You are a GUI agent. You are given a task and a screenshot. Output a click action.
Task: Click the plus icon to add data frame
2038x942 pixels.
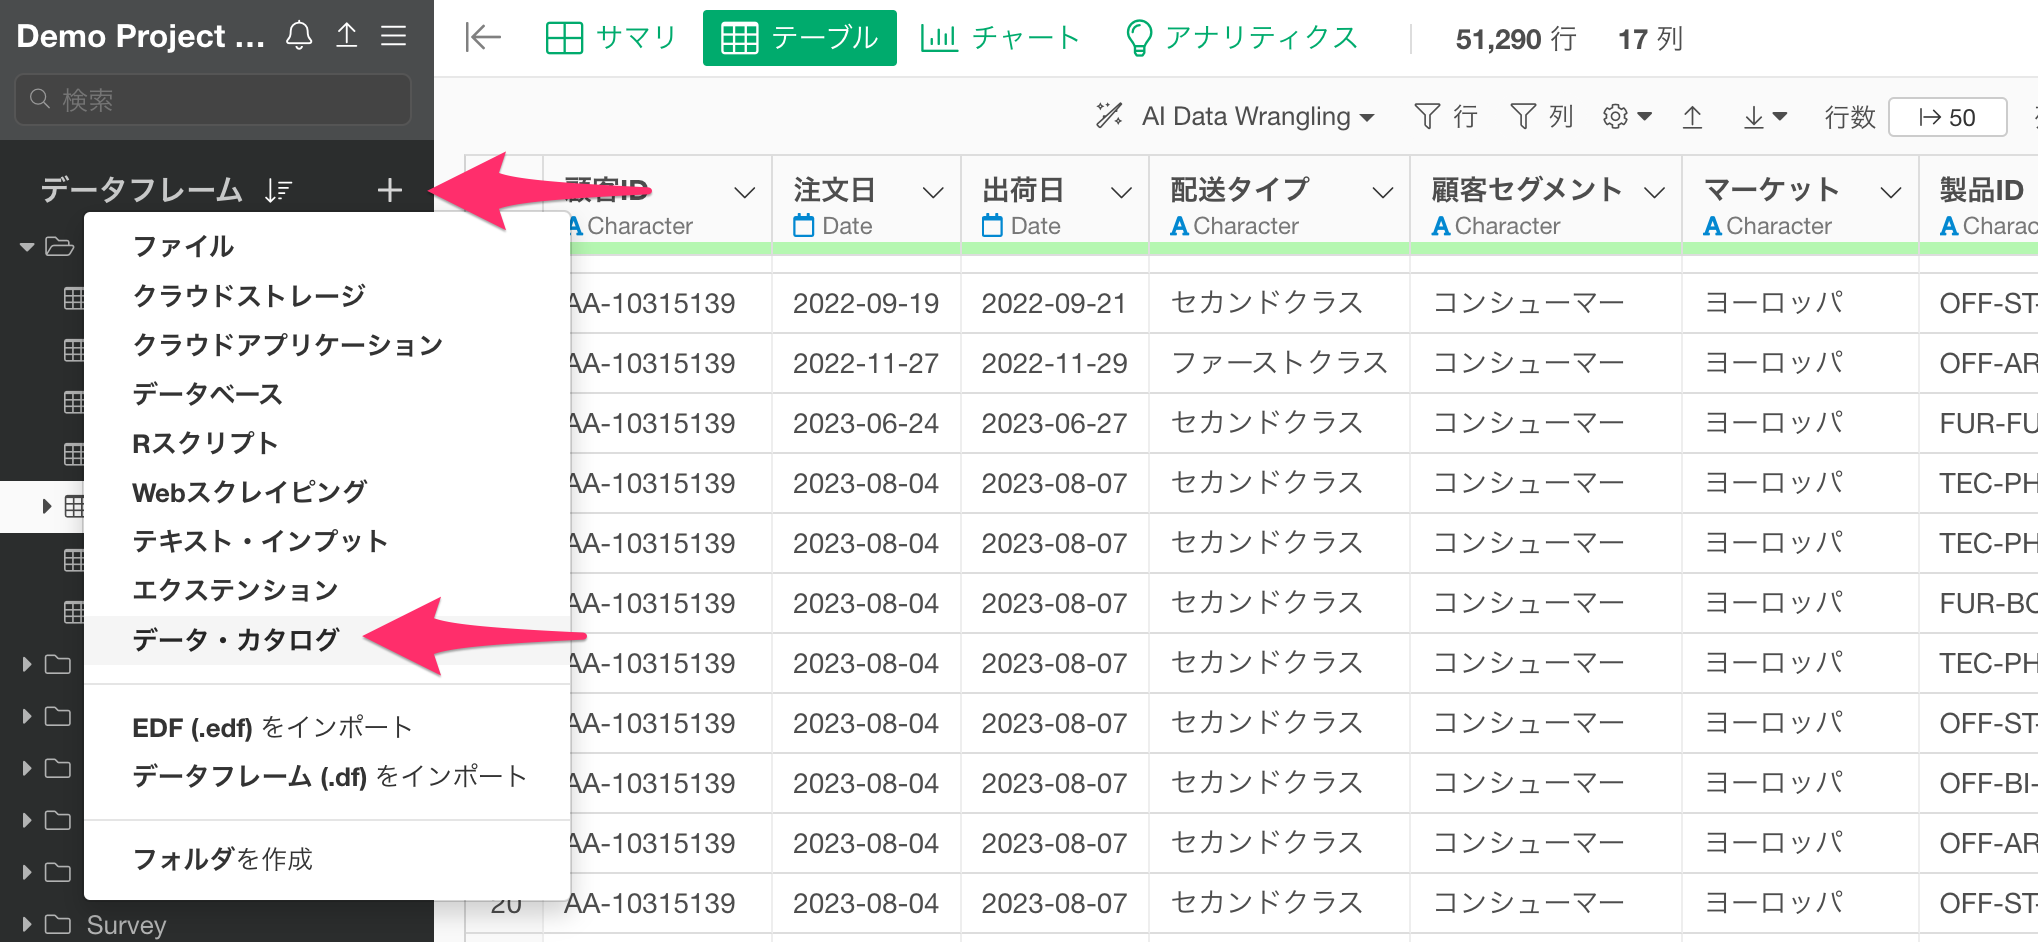pos(390,190)
